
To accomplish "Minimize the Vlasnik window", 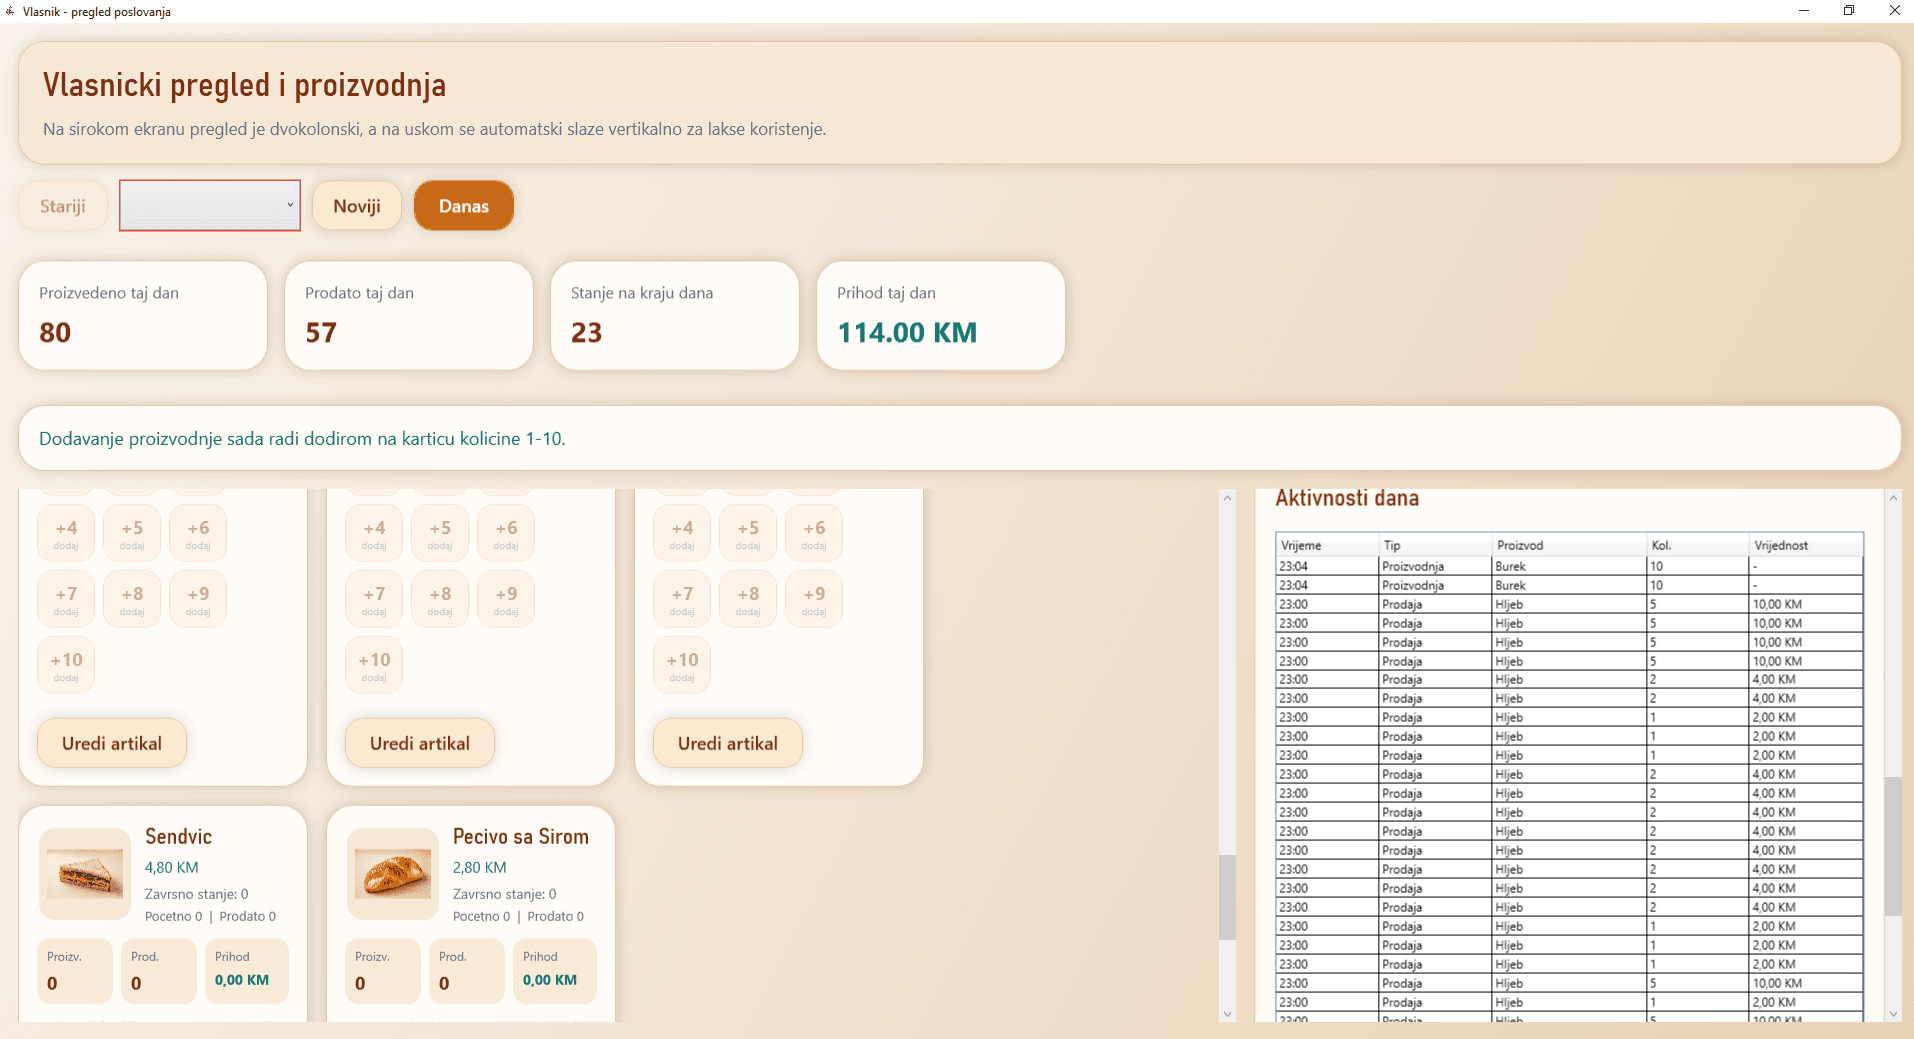I will (1804, 11).
